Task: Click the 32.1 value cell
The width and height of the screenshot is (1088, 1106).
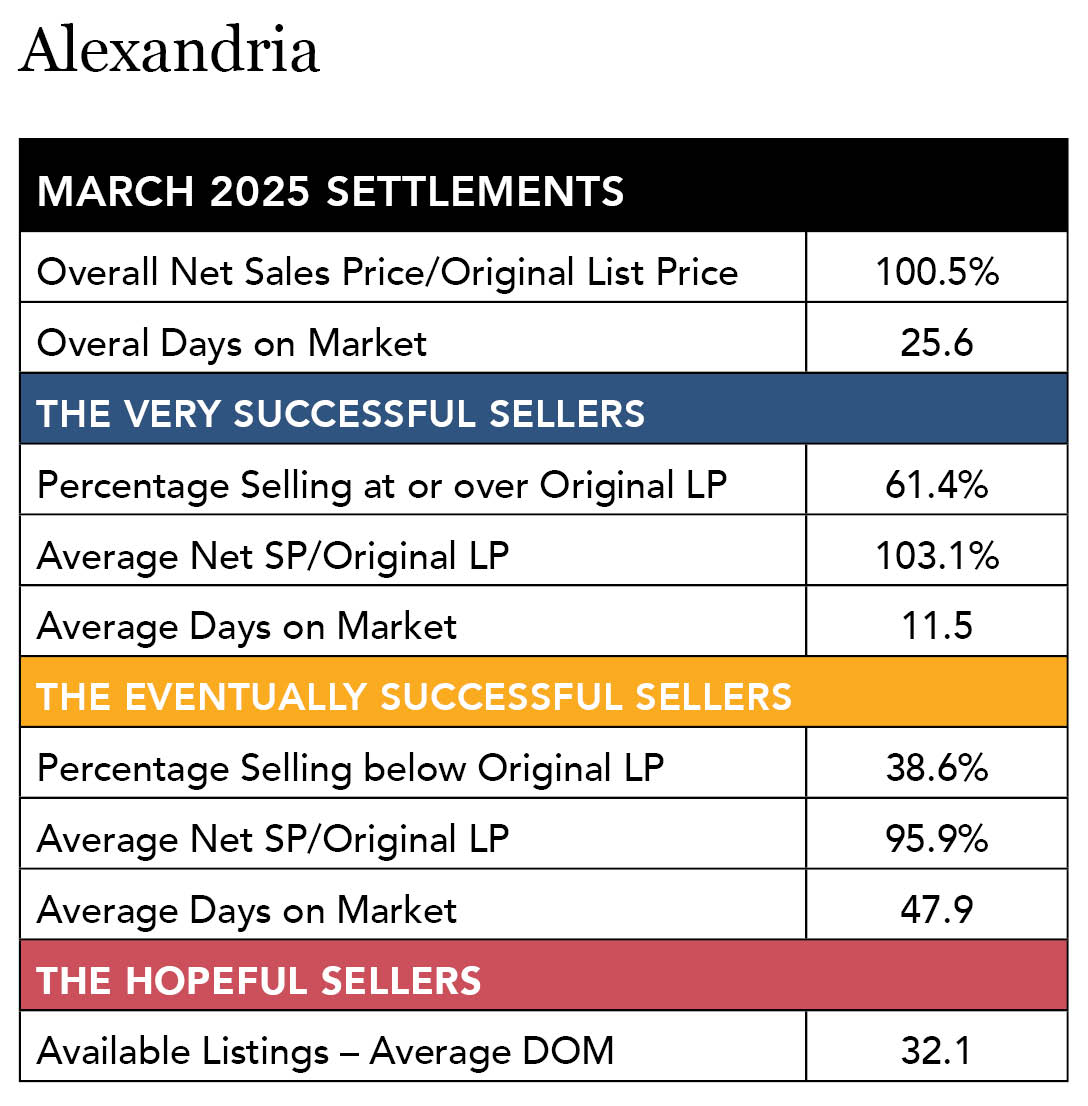Action: click(936, 1051)
